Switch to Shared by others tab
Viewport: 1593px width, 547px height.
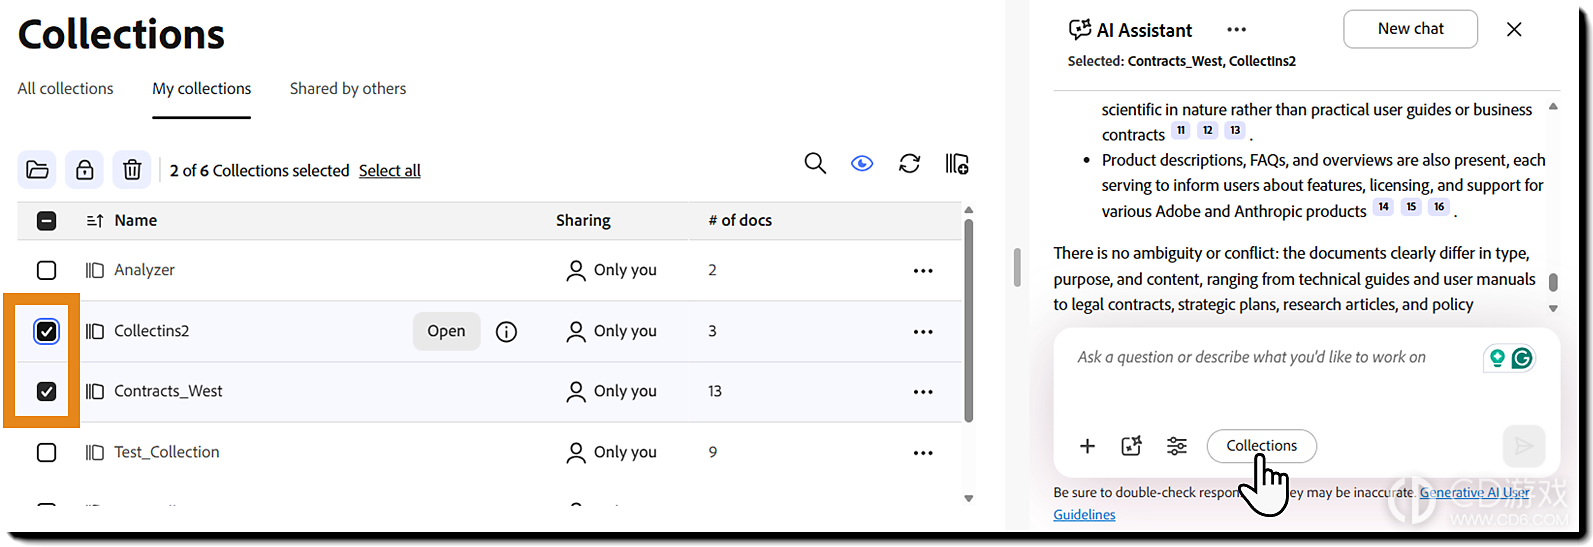click(x=348, y=89)
